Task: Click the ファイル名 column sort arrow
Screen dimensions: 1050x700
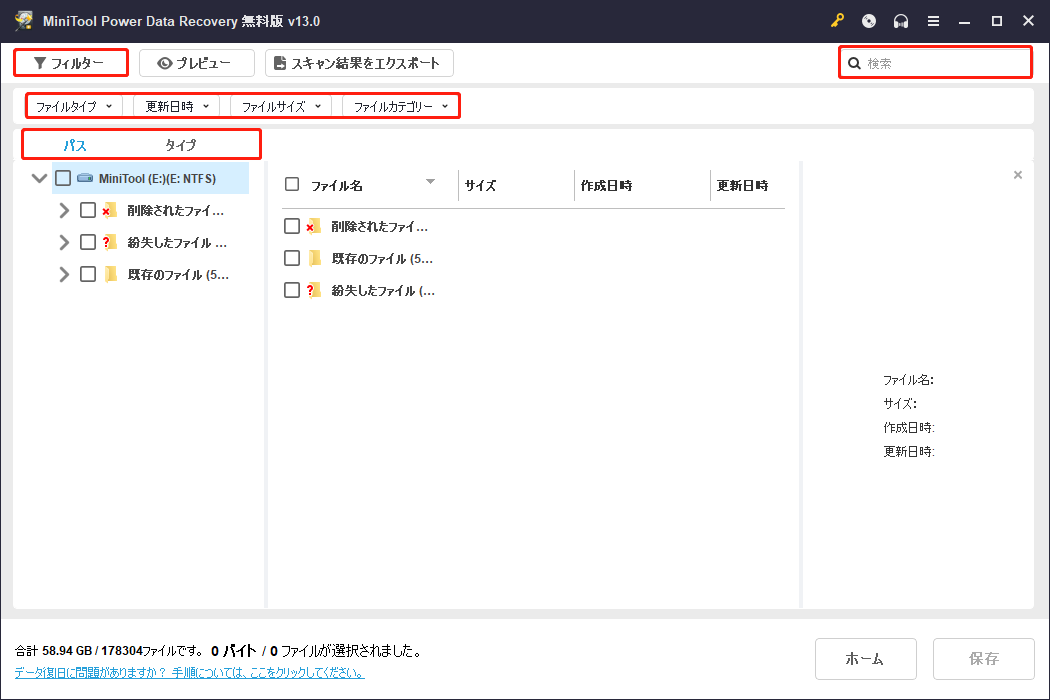Action: click(x=431, y=182)
